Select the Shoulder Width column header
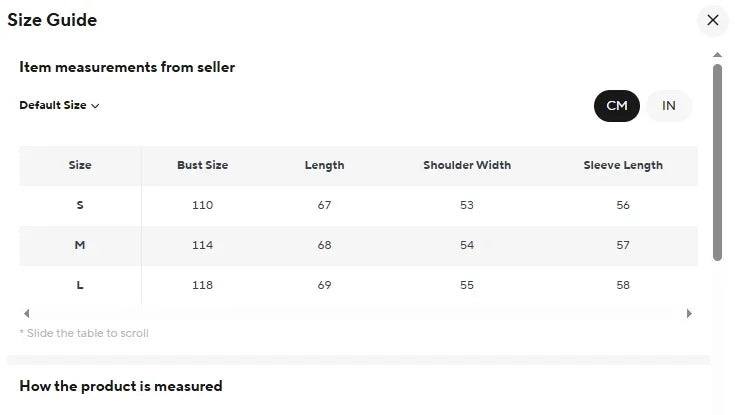 [x=467, y=165]
